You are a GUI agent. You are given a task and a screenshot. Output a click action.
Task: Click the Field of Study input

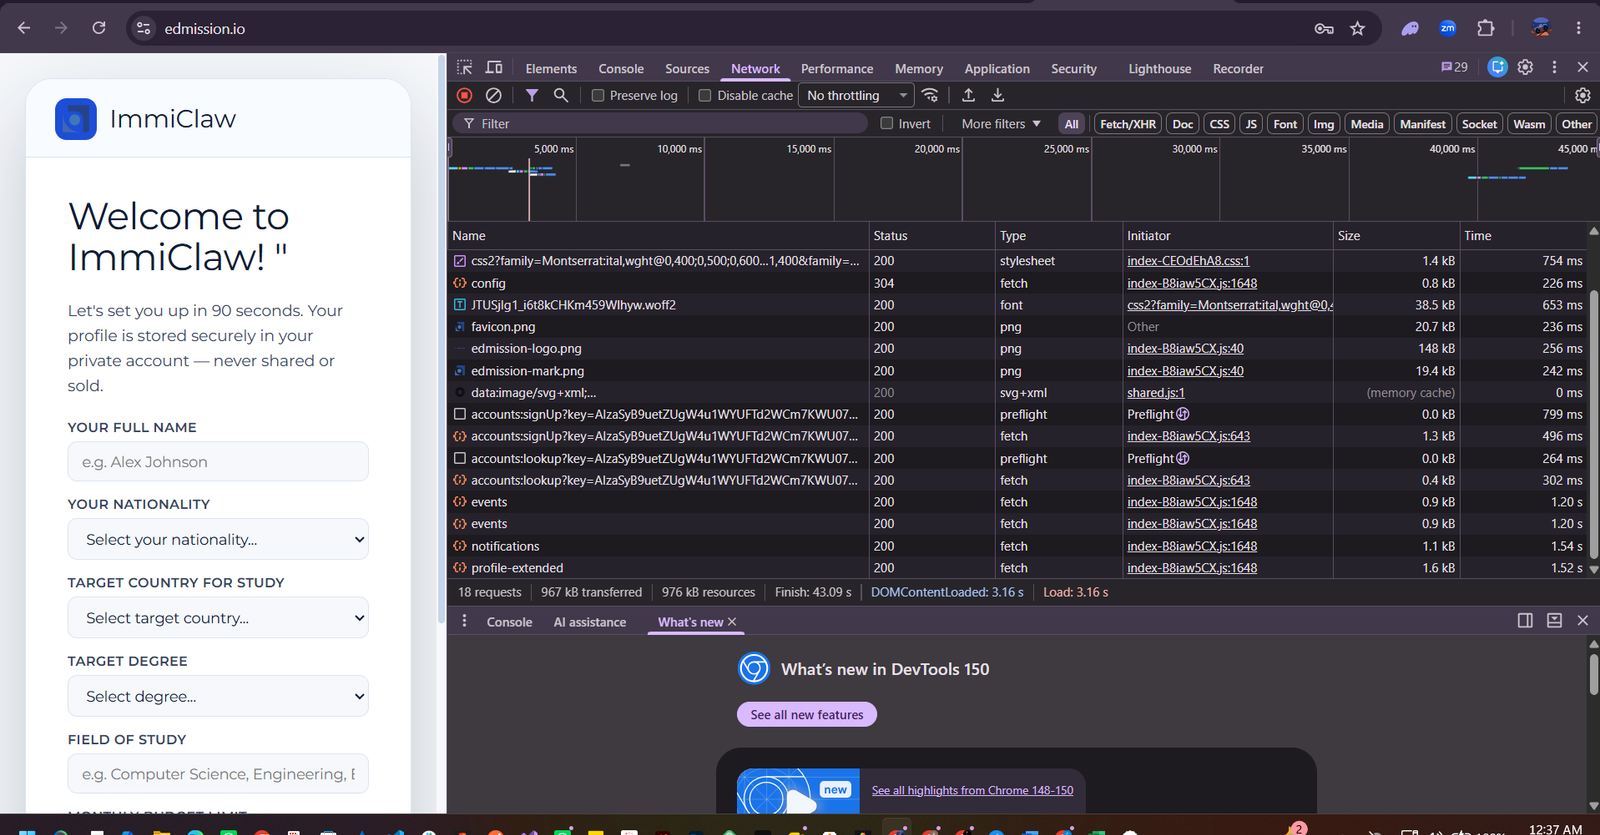218,774
